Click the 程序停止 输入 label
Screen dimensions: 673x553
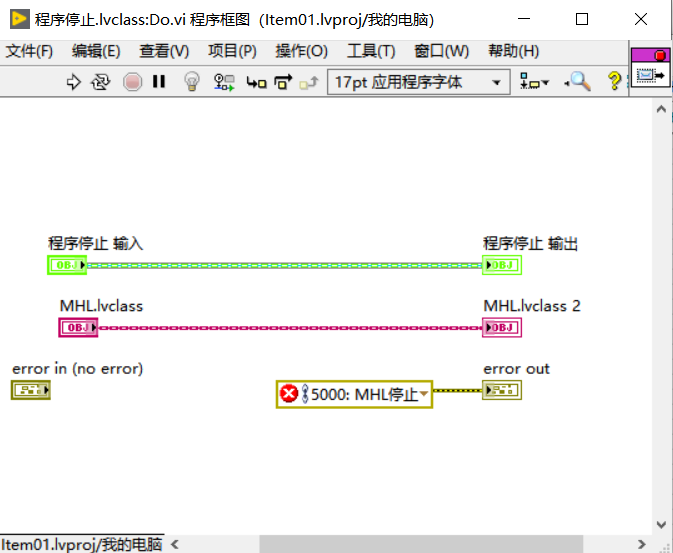[x=95, y=243]
